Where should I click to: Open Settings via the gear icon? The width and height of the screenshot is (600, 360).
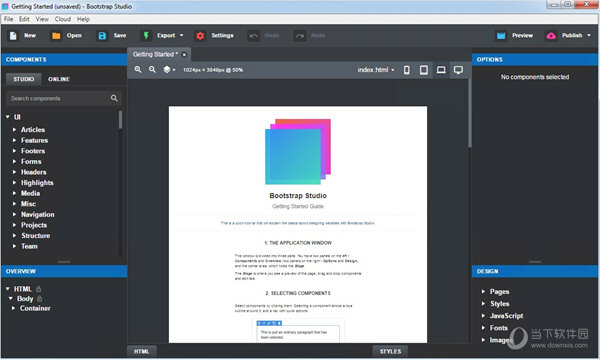click(x=200, y=36)
